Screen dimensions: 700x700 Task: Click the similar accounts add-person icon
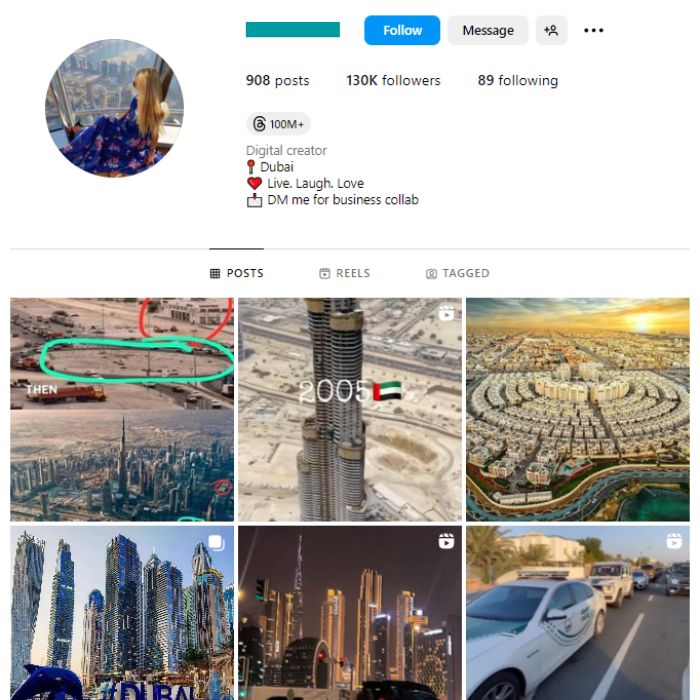tap(551, 30)
